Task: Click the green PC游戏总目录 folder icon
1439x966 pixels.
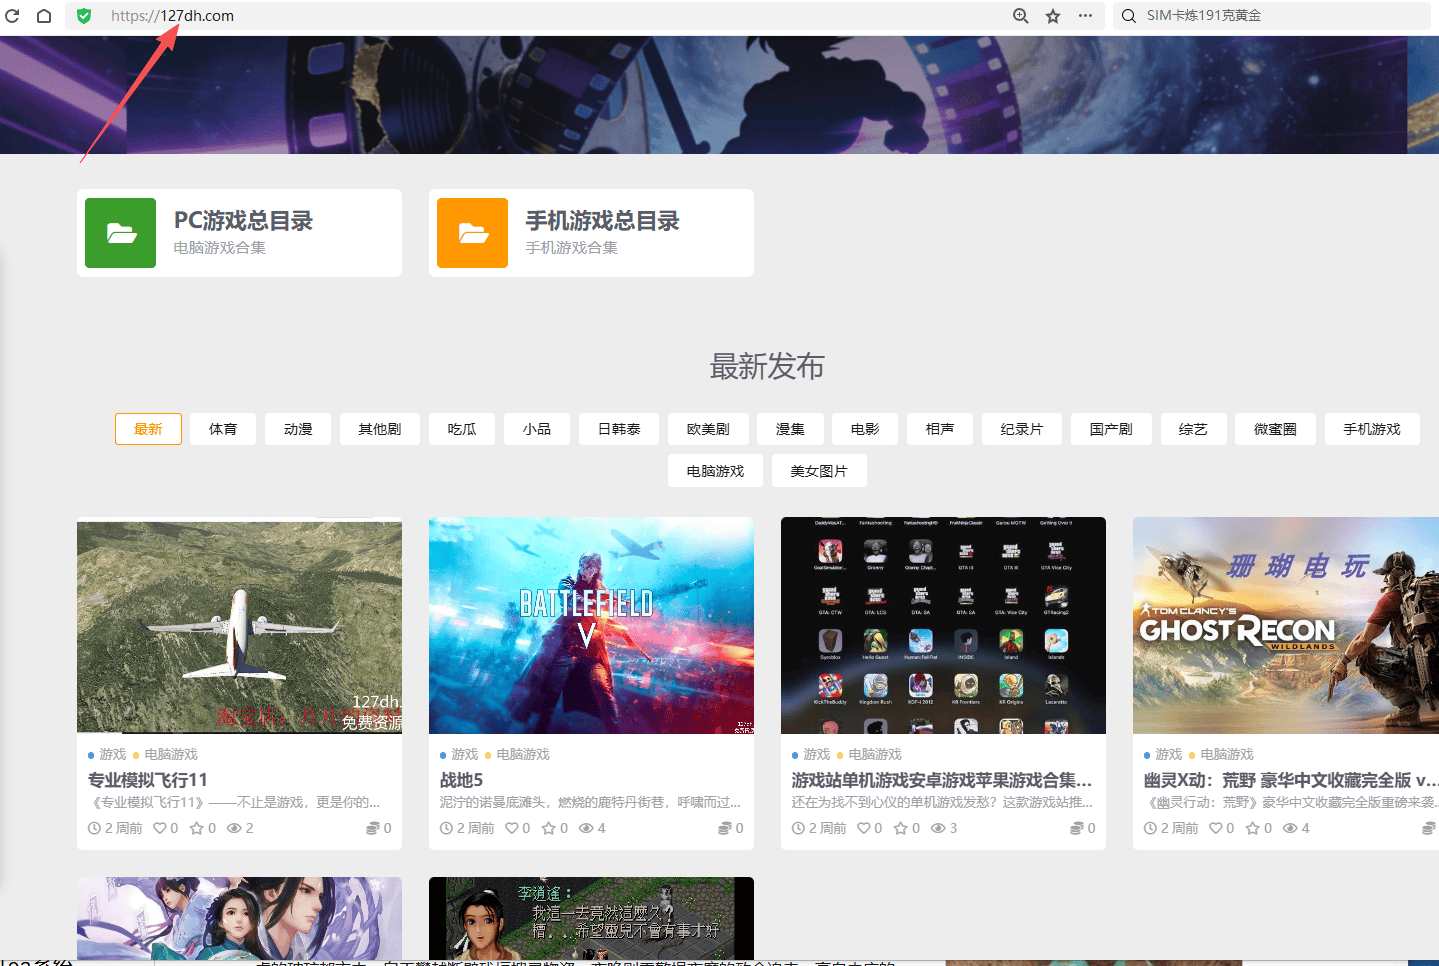Action: 119,233
